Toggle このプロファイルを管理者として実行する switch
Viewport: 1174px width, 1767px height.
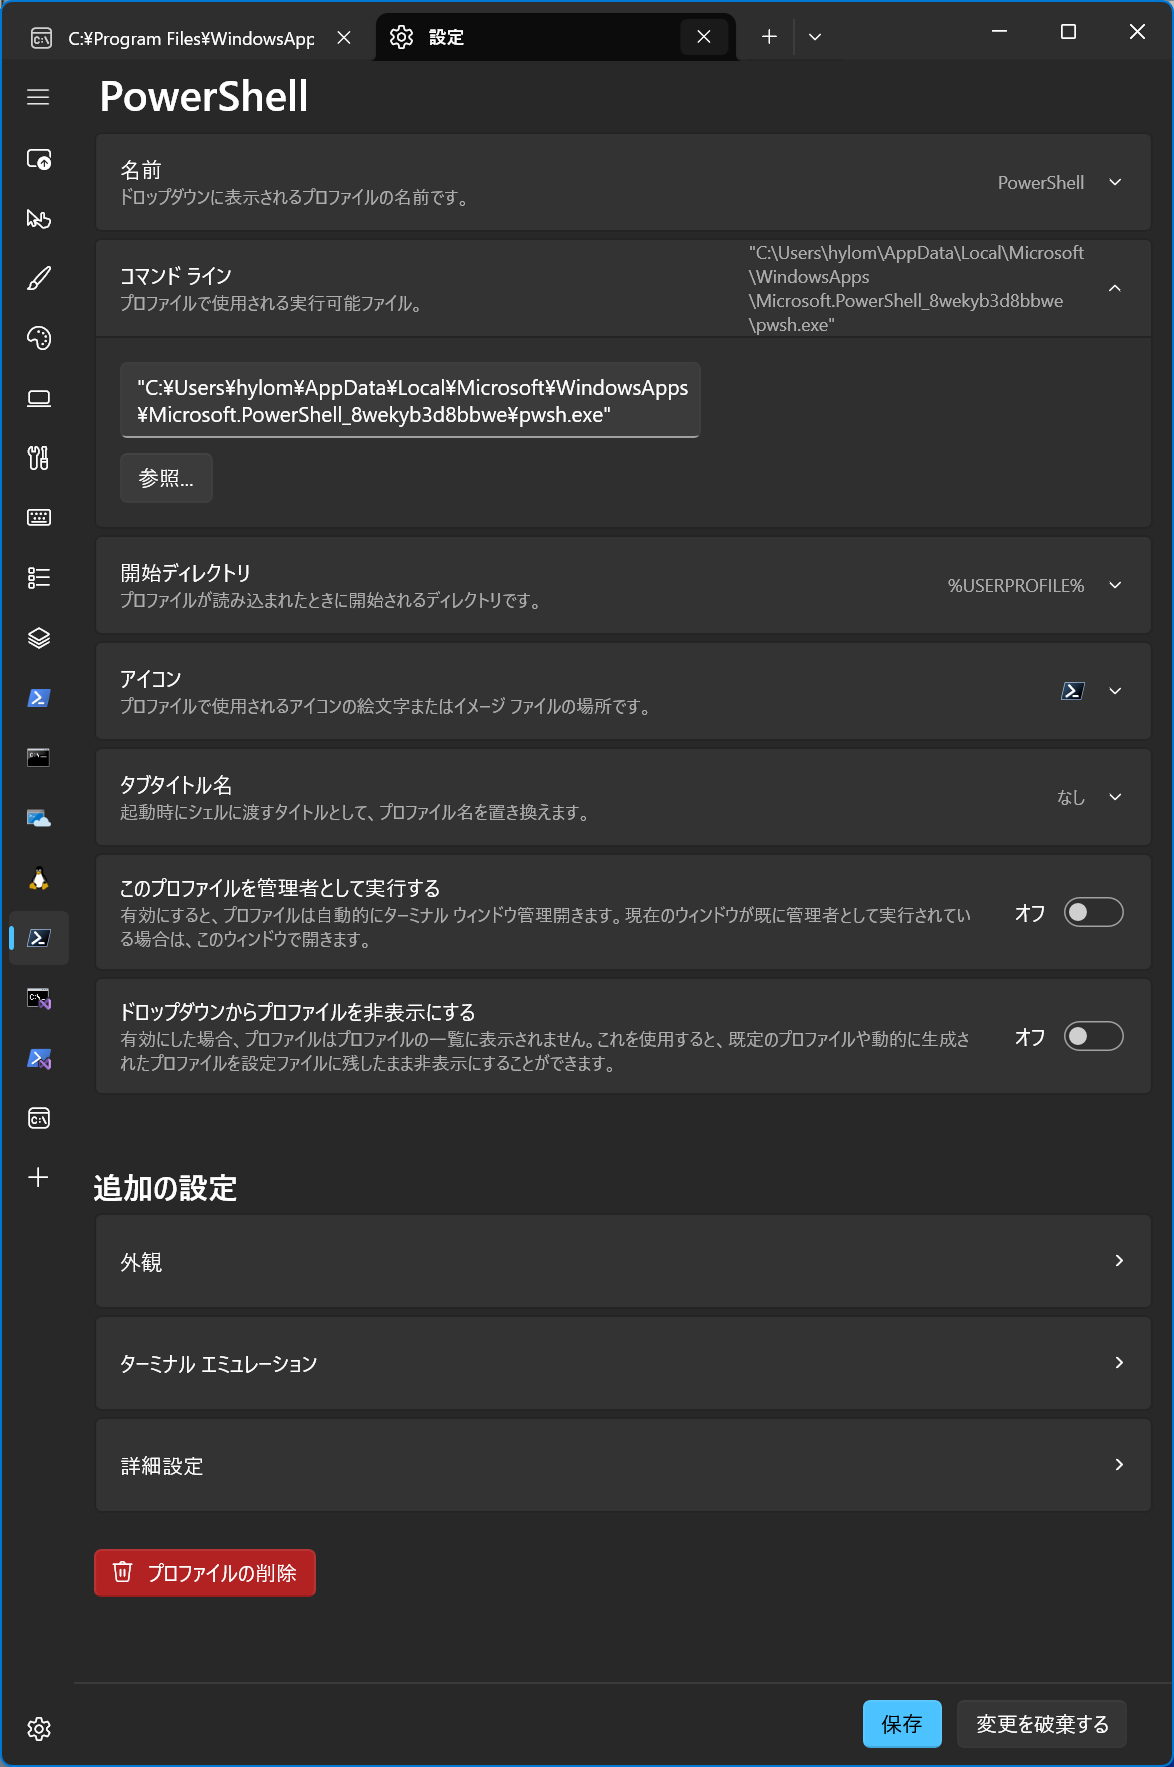[x=1094, y=912]
